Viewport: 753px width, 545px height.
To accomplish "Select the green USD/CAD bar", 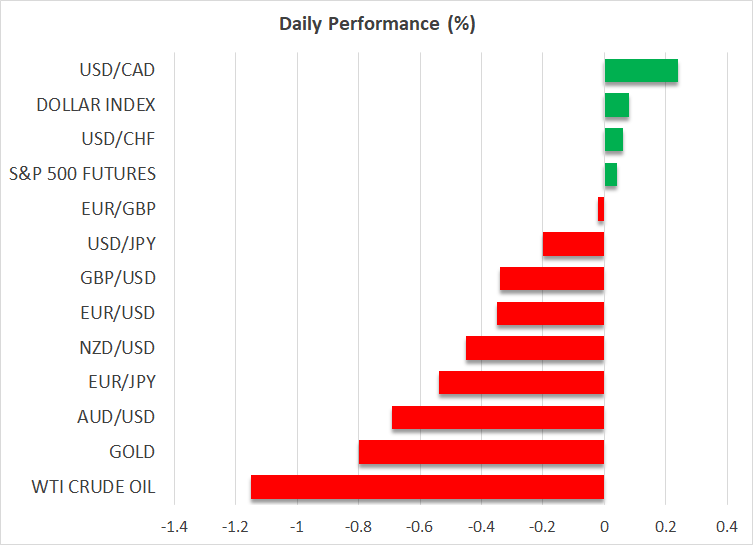I will point(641,71).
